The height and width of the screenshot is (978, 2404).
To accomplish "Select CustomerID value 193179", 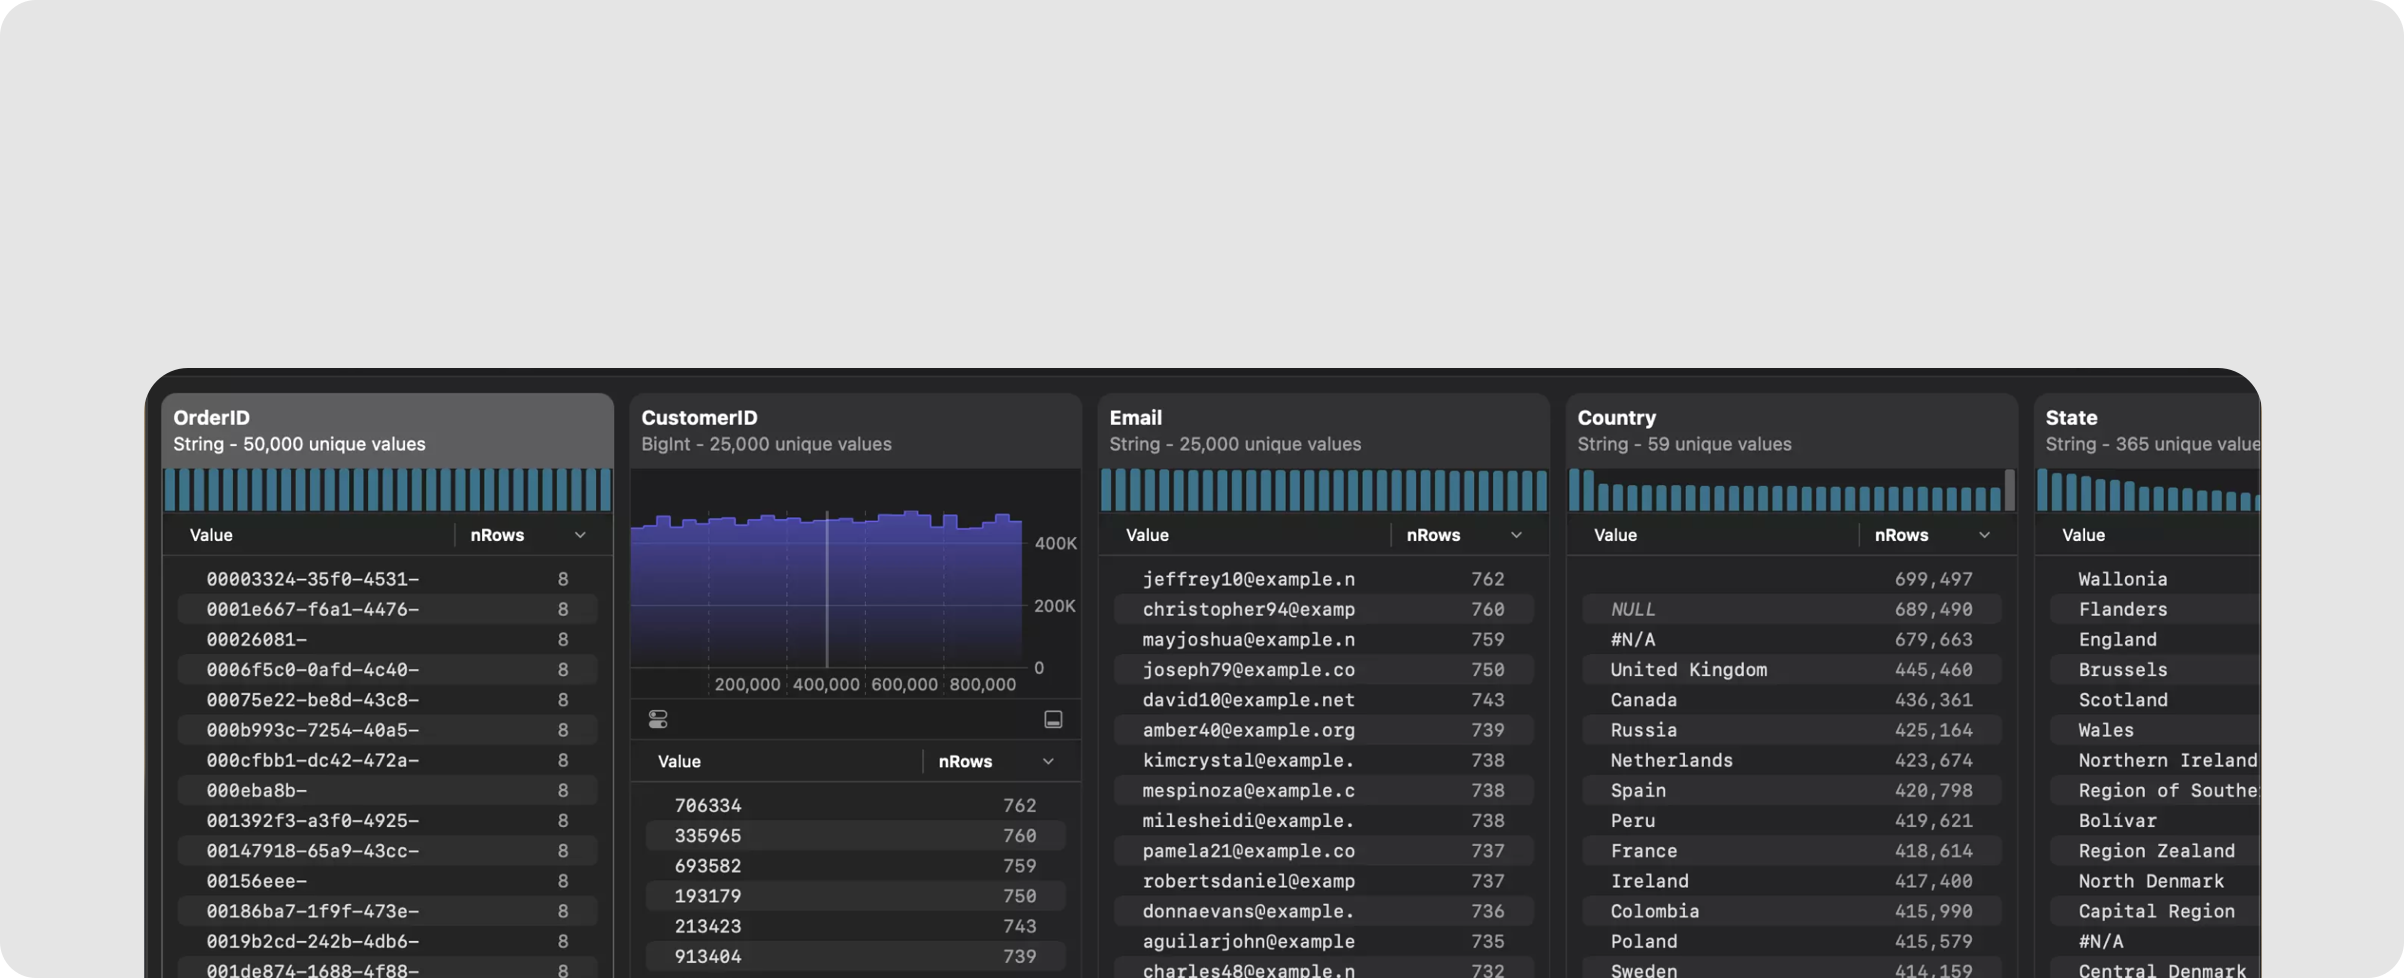I will (x=855, y=896).
